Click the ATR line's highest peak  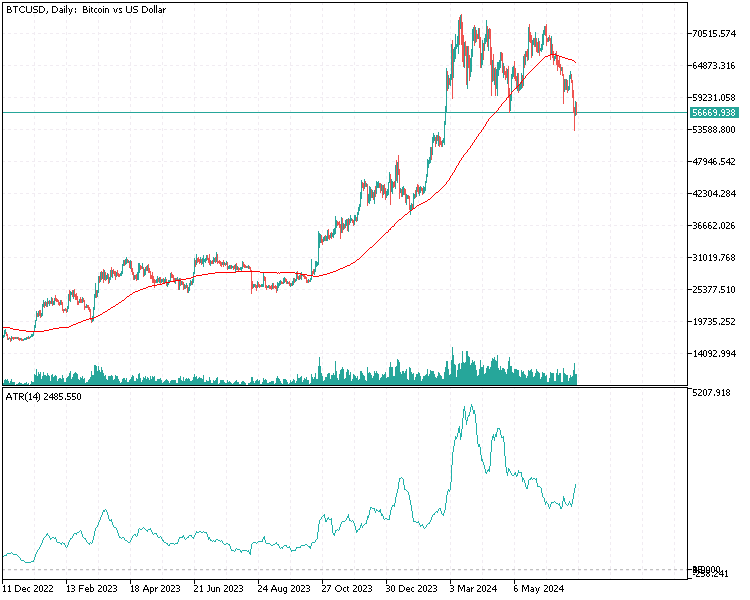click(x=470, y=406)
